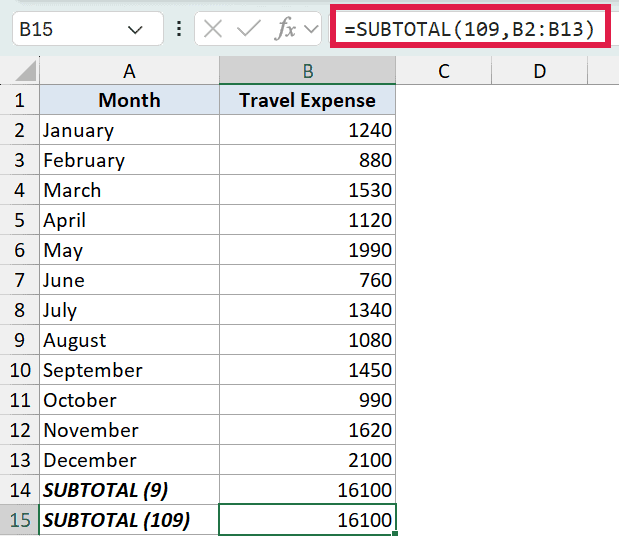
Task: Select row 8 header
Action: (20, 310)
